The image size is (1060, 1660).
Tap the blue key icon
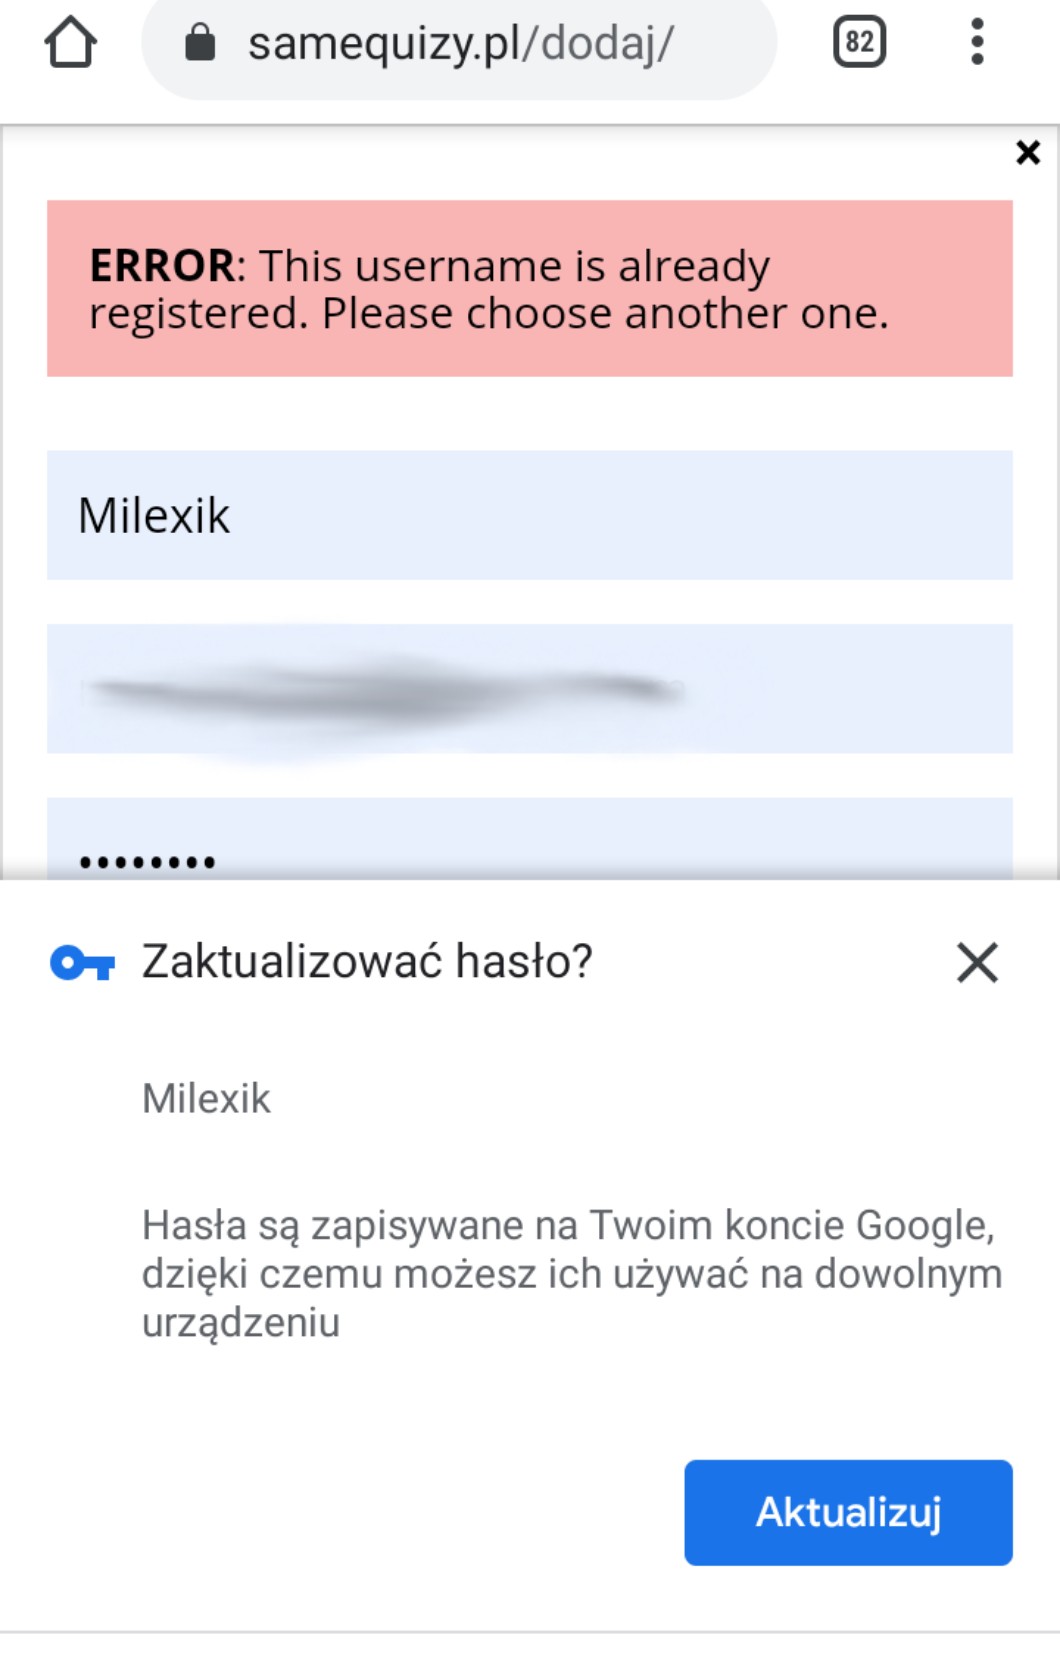82,963
